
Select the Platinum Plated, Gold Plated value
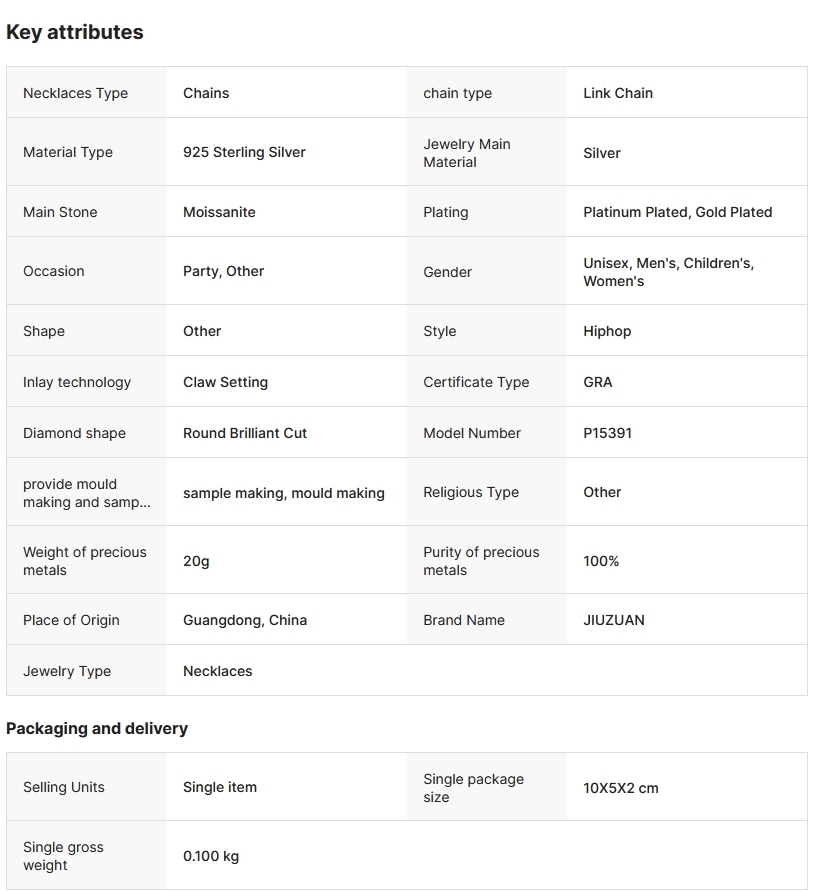[677, 212]
